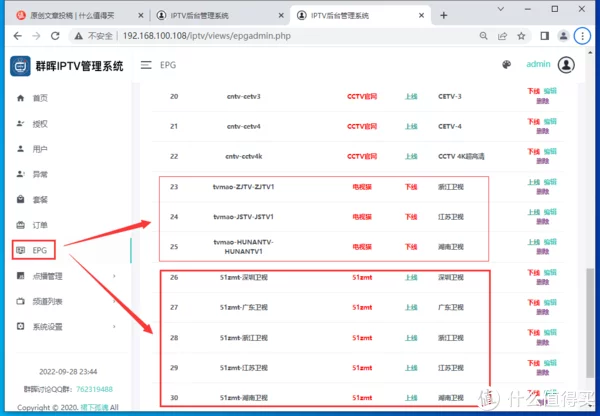Viewport: 600px width, 416px height.
Task: Click the share page icon
Action: coord(502,36)
